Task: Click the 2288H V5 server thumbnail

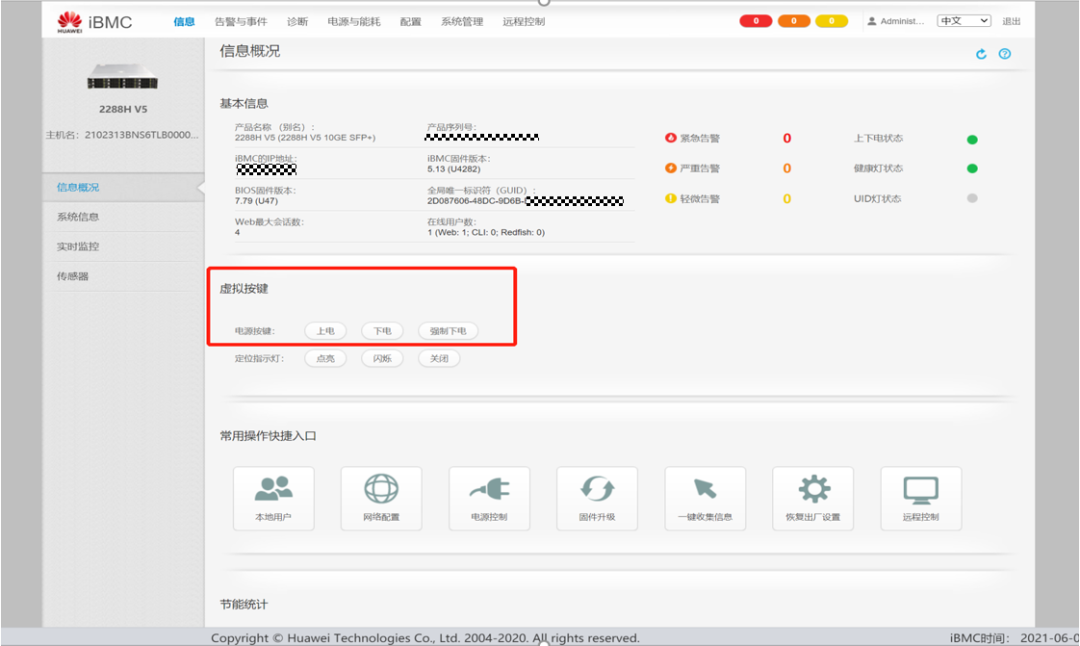Action: (123, 76)
